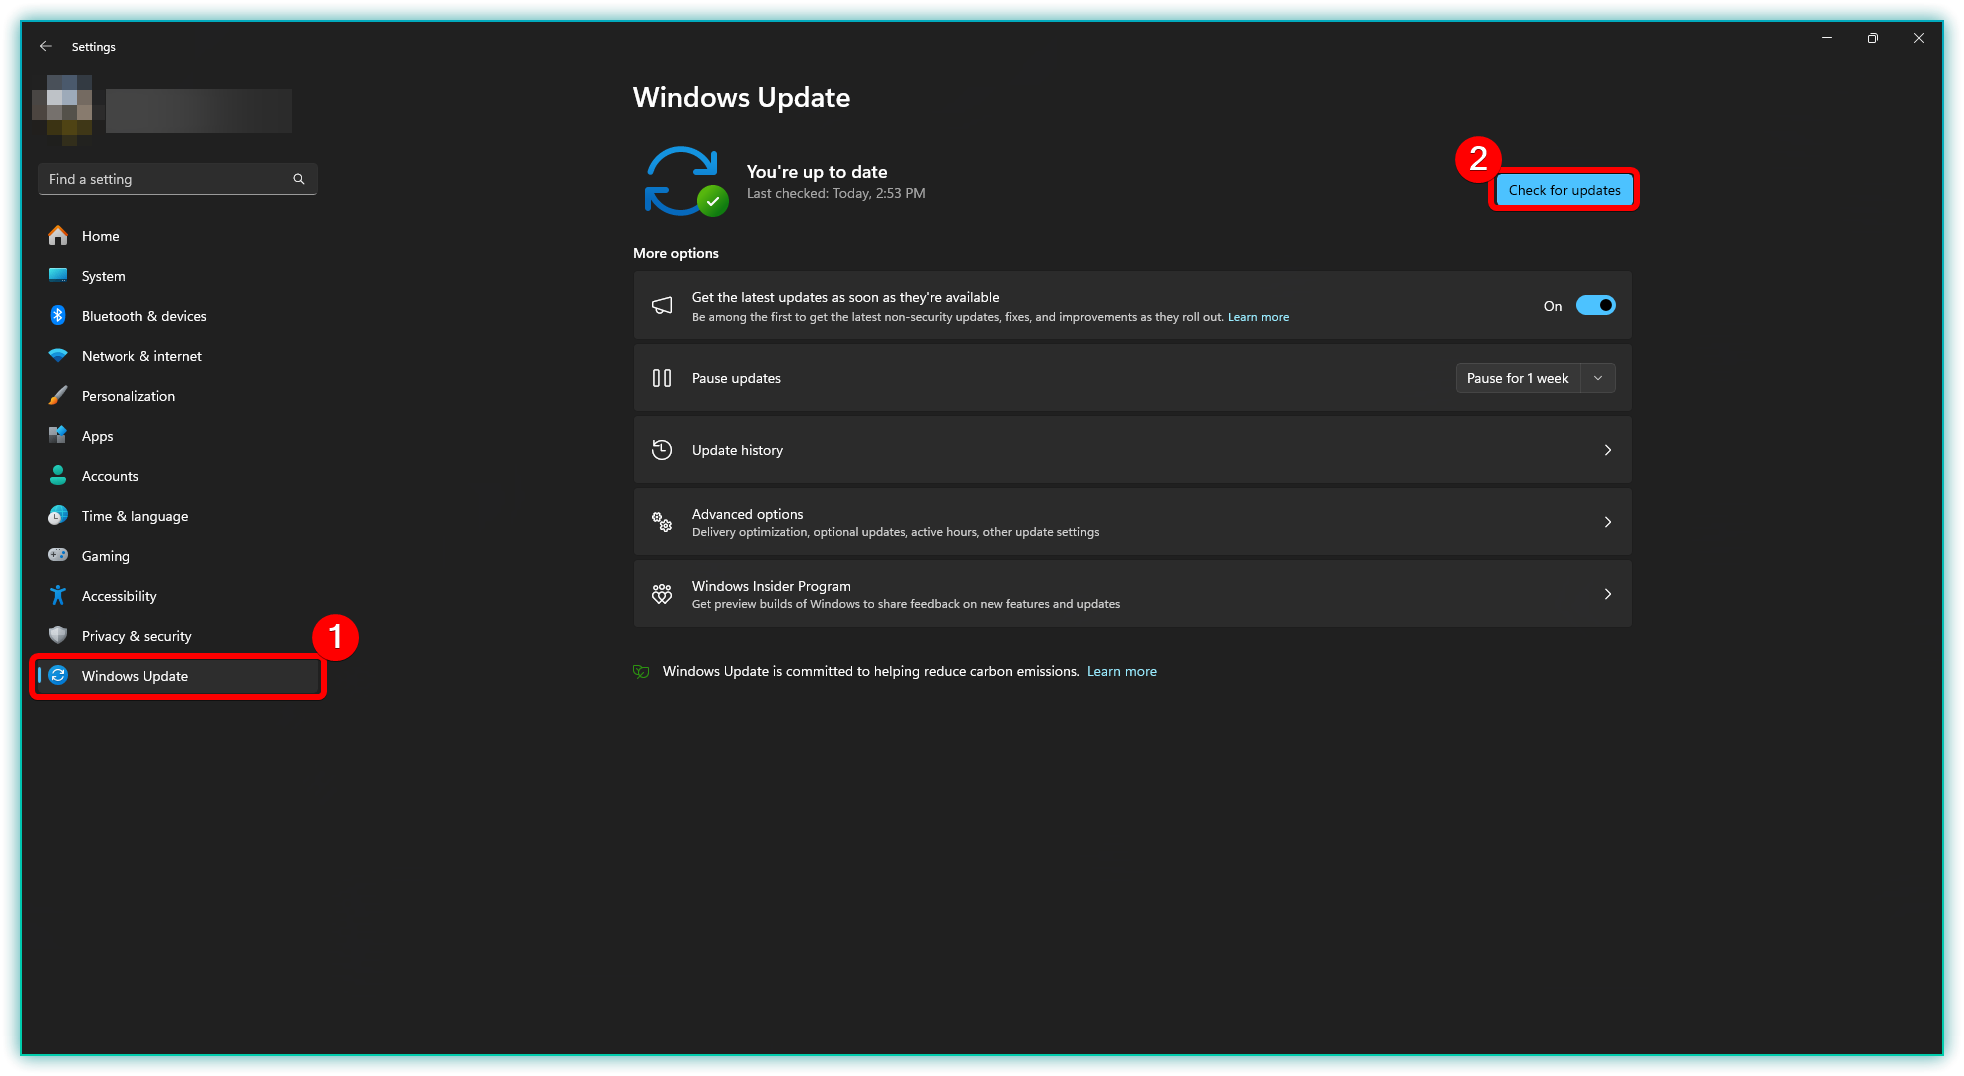
Task: Click the Accessibility figure icon
Action: tap(58, 595)
